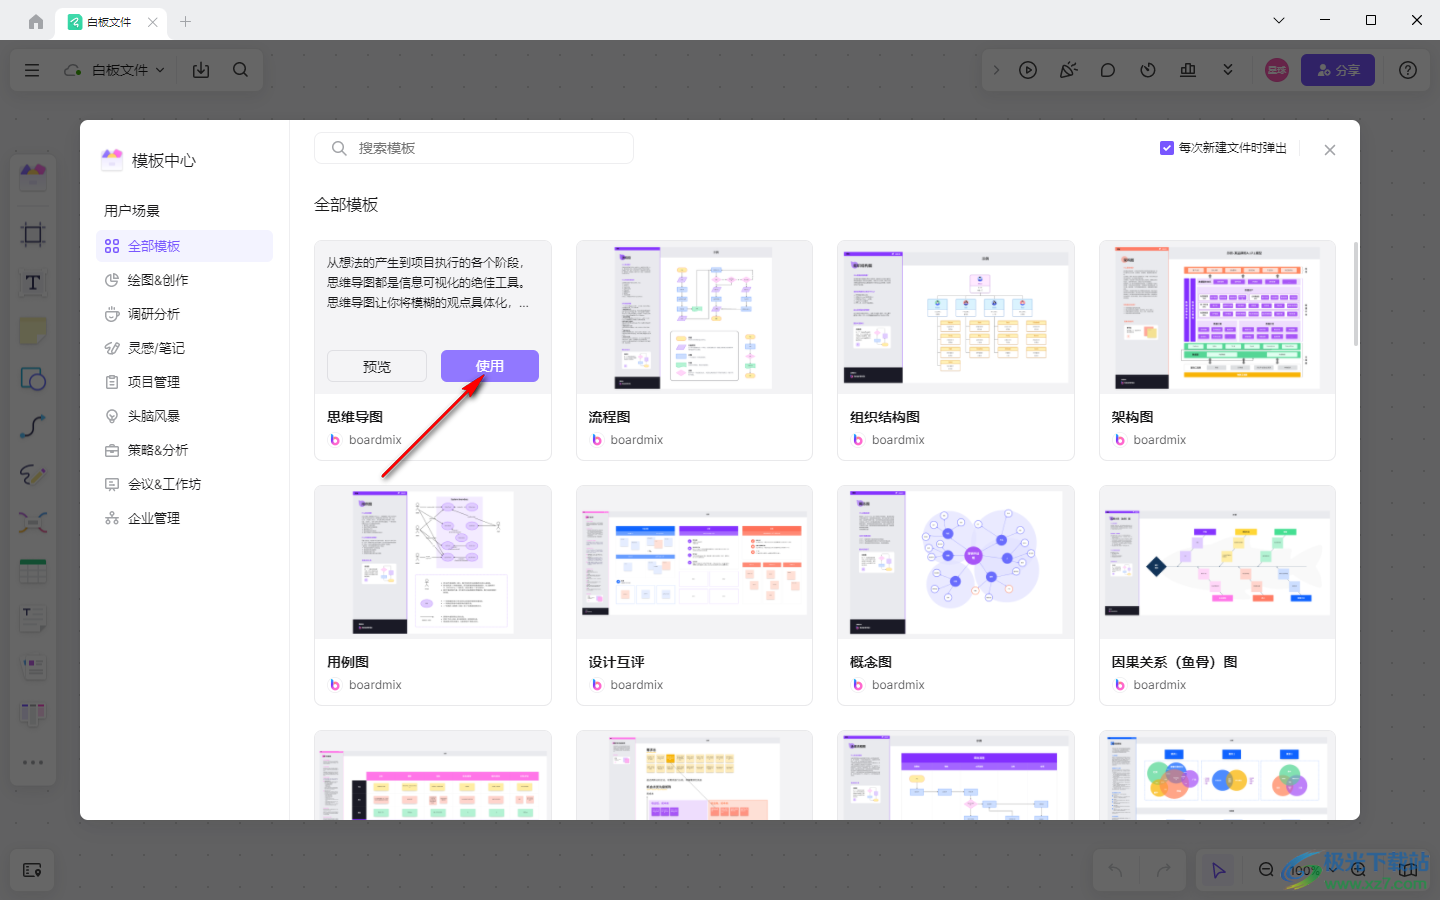Click the undo arrow in bottom toolbar
Viewport: 1440px width, 900px height.
pyautogui.click(x=1115, y=870)
